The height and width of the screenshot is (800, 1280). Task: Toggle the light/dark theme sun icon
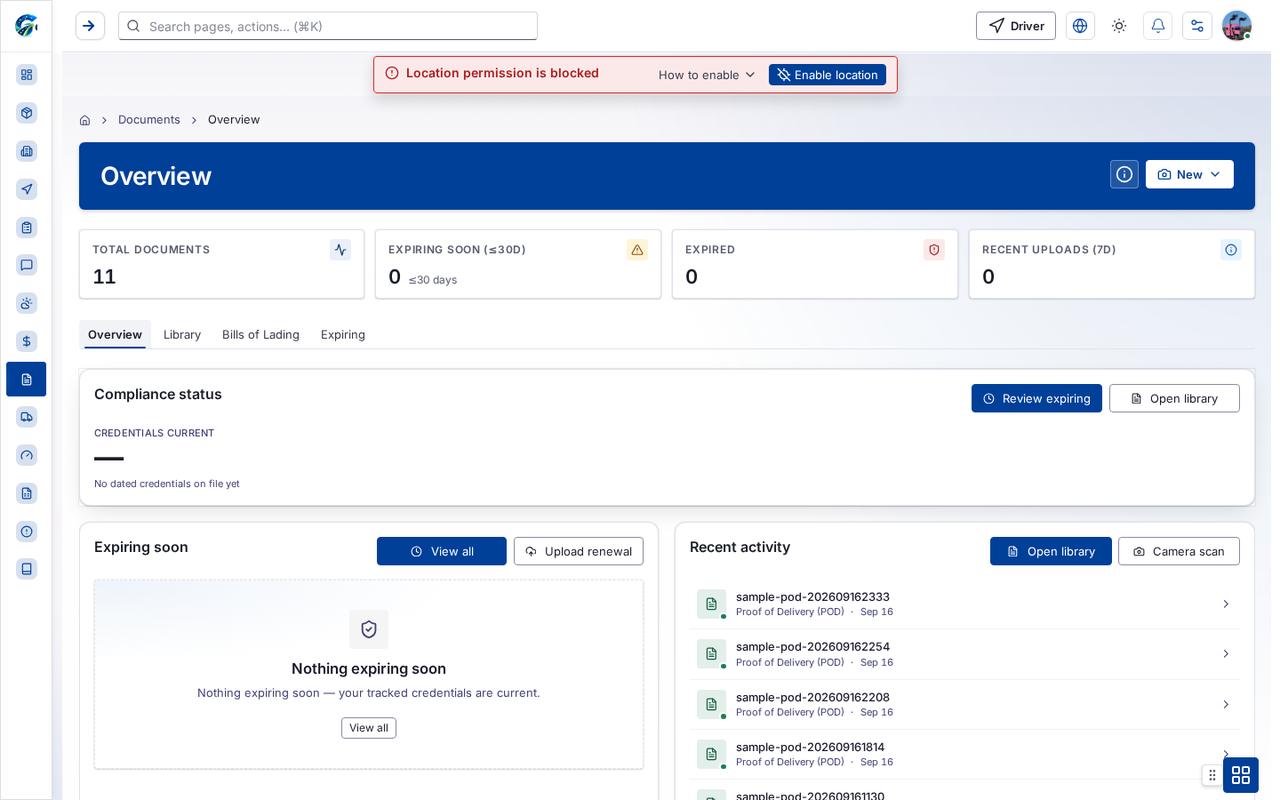[1119, 26]
